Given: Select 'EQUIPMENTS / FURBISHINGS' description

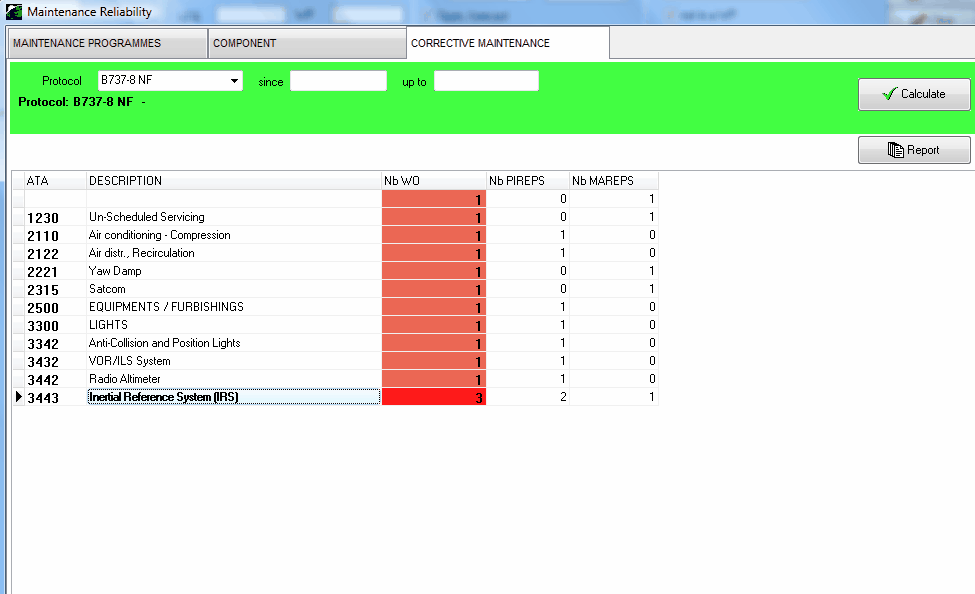Looking at the screenshot, I should pyautogui.click(x=234, y=307).
